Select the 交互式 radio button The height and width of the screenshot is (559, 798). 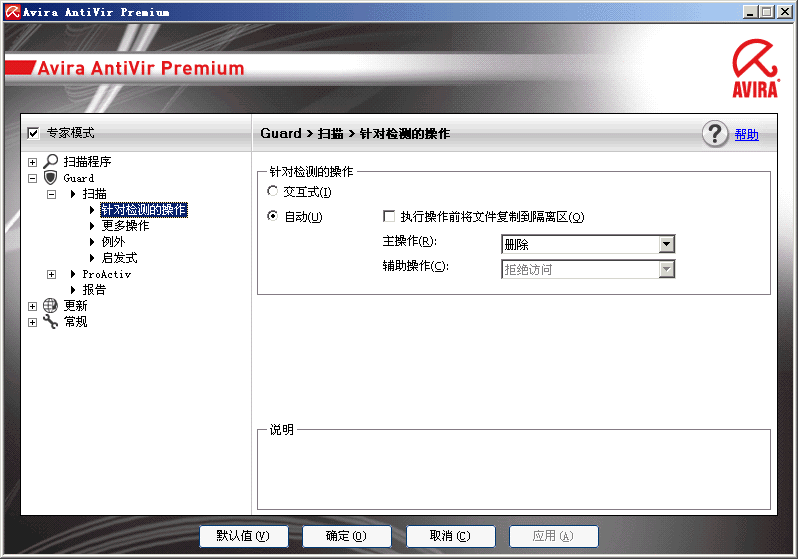coord(273,191)
